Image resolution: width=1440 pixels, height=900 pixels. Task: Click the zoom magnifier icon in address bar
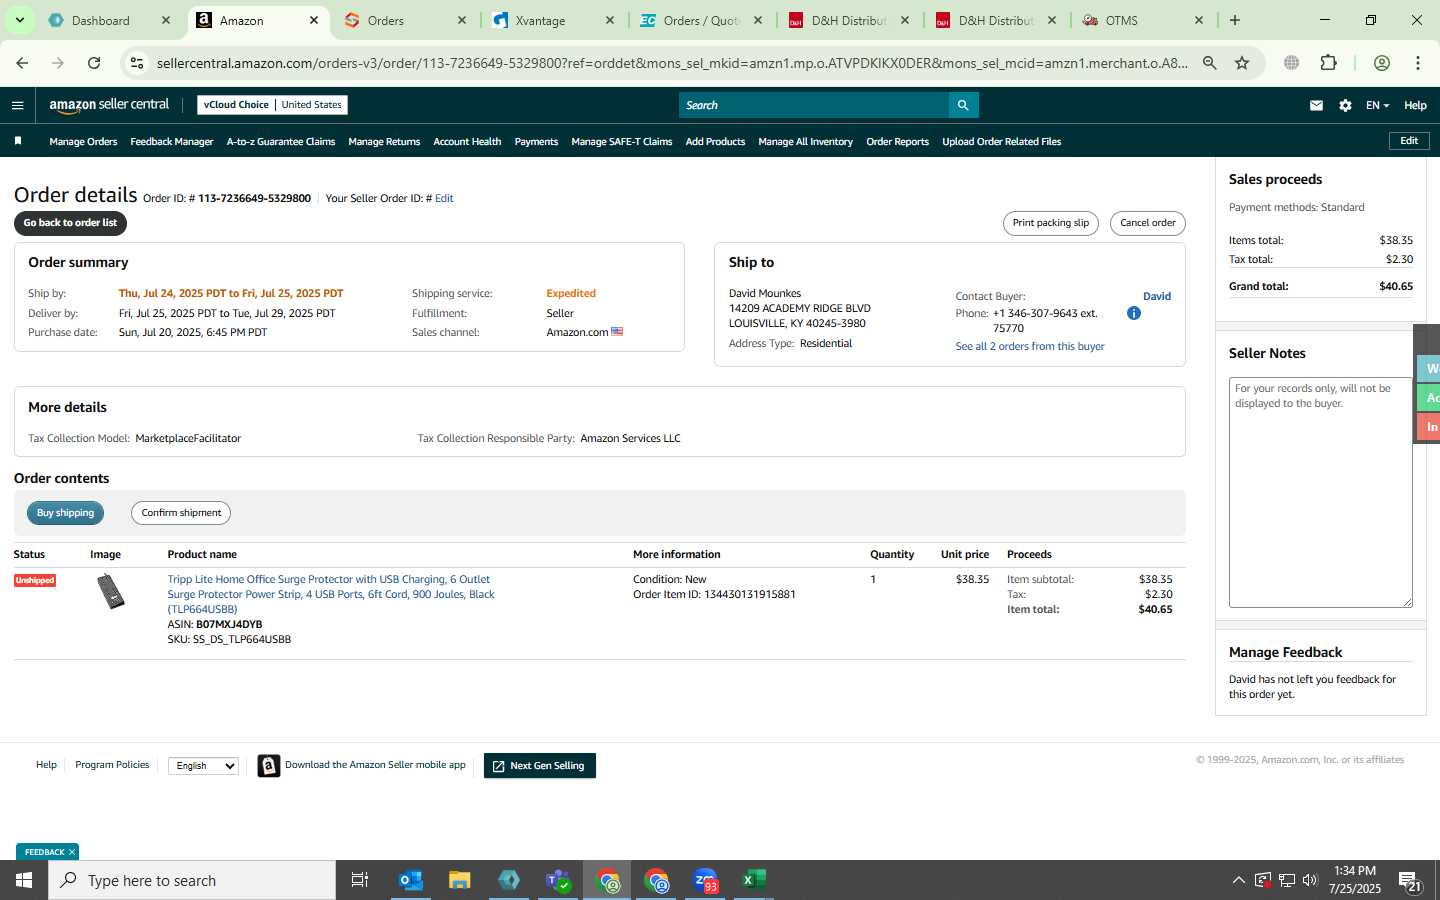1210,63
